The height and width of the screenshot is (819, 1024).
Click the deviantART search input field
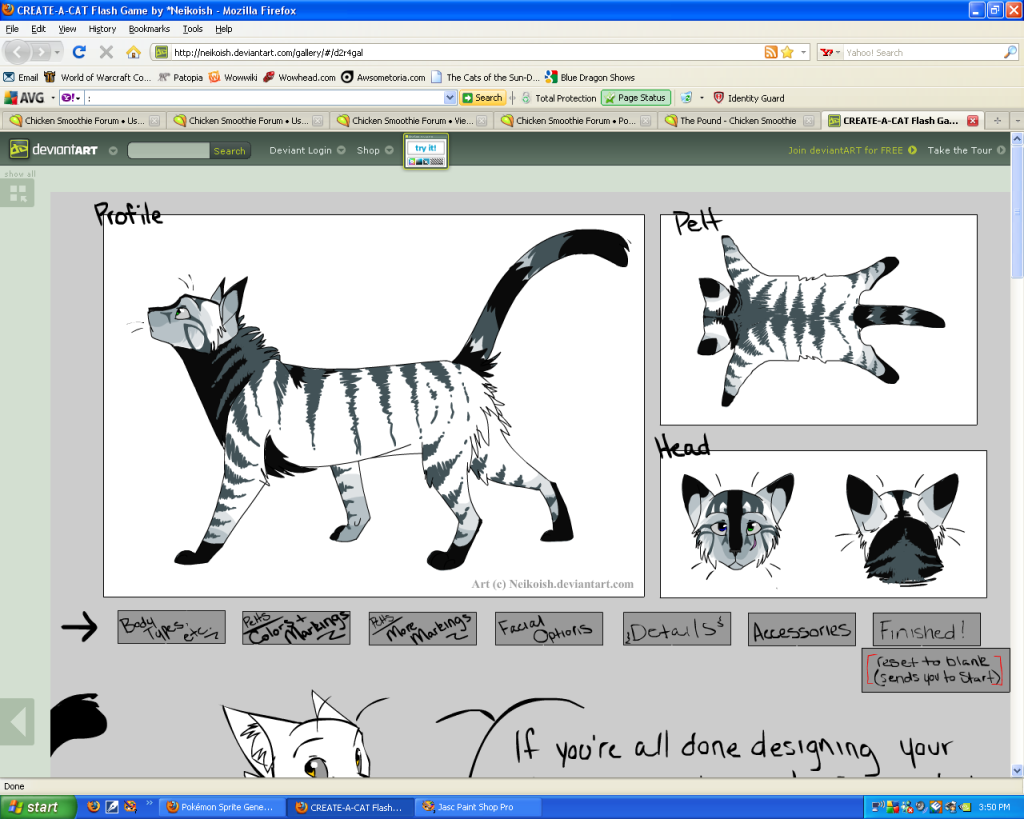(x=169, y=151)
